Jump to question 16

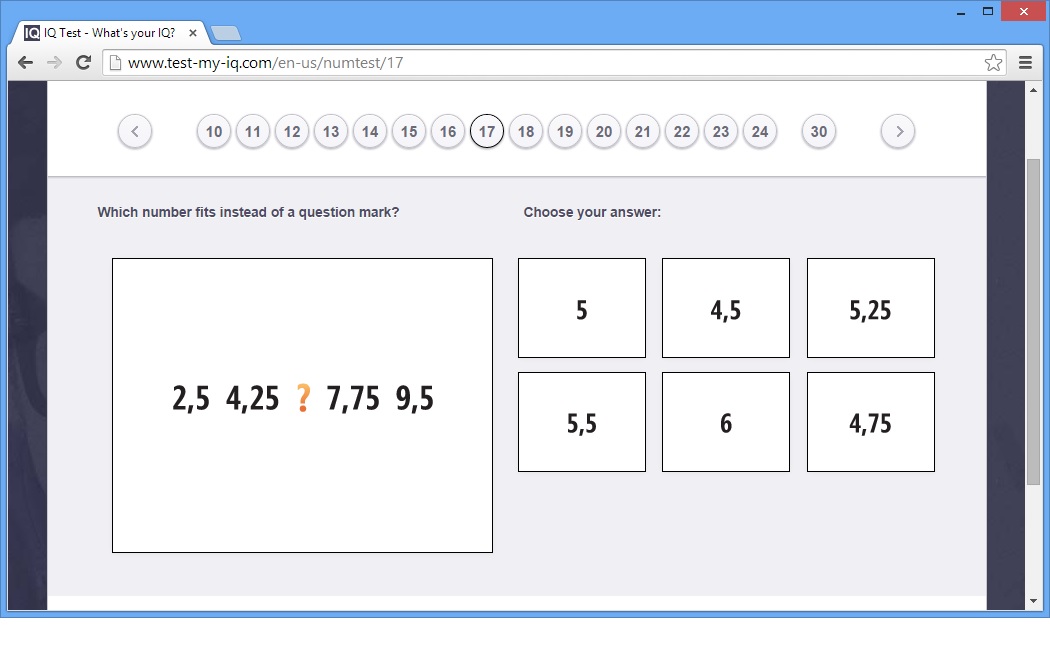[448, 131]
